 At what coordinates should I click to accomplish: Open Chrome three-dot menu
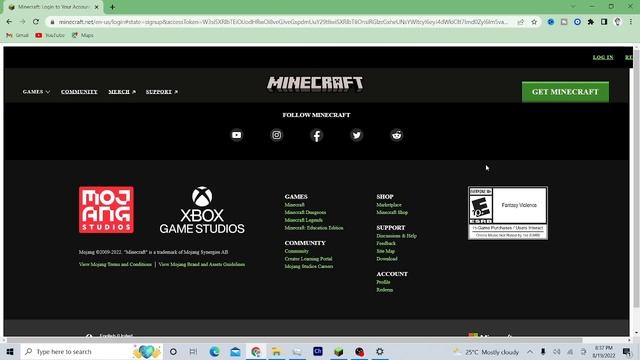point(631,22)
